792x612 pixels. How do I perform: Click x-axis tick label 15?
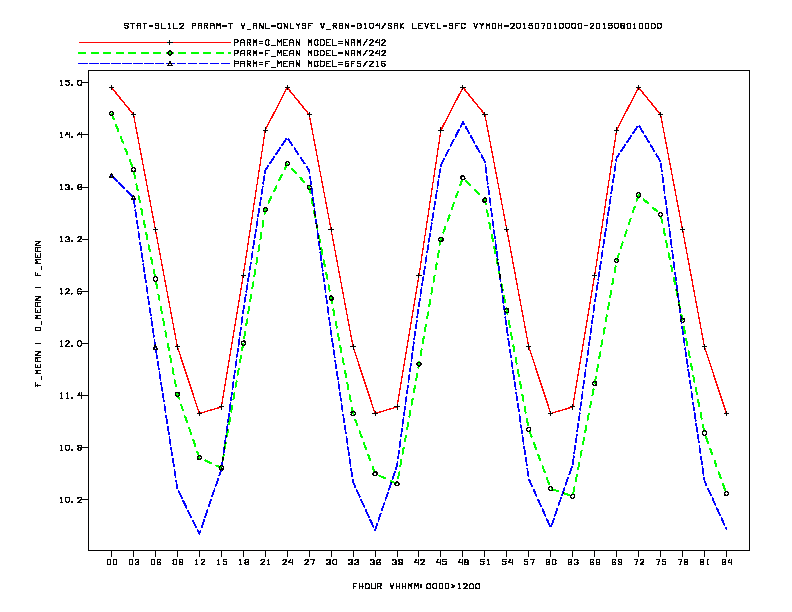(221, 562)
